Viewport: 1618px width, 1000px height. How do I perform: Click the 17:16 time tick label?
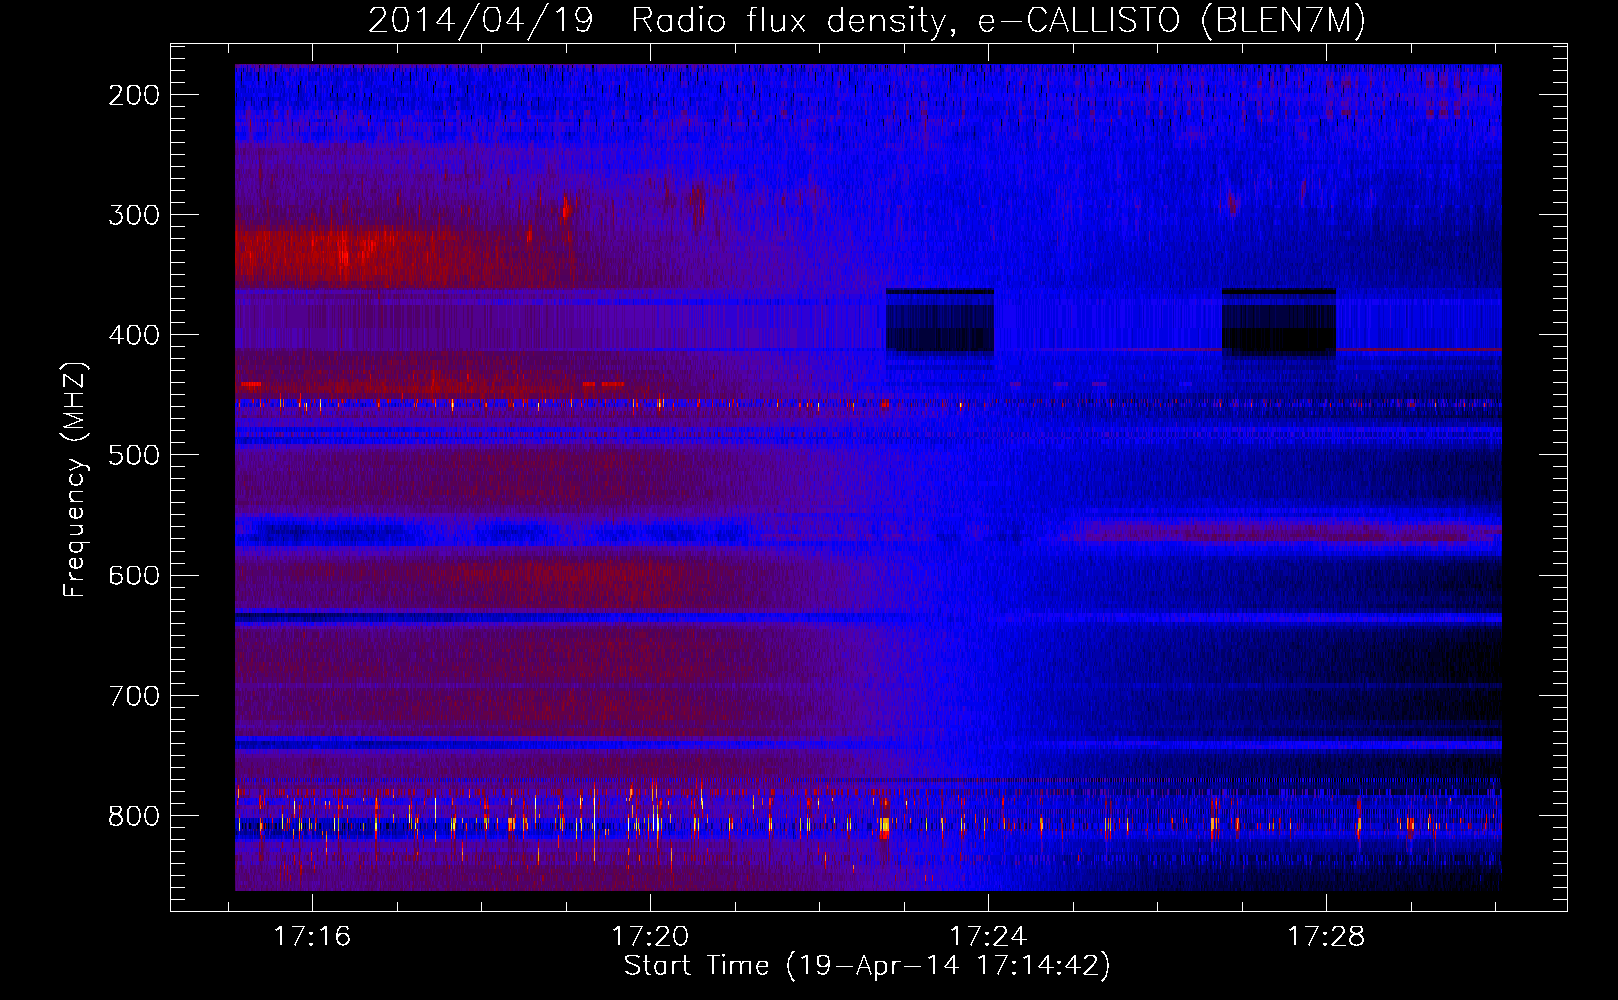[x=312, y=936]
